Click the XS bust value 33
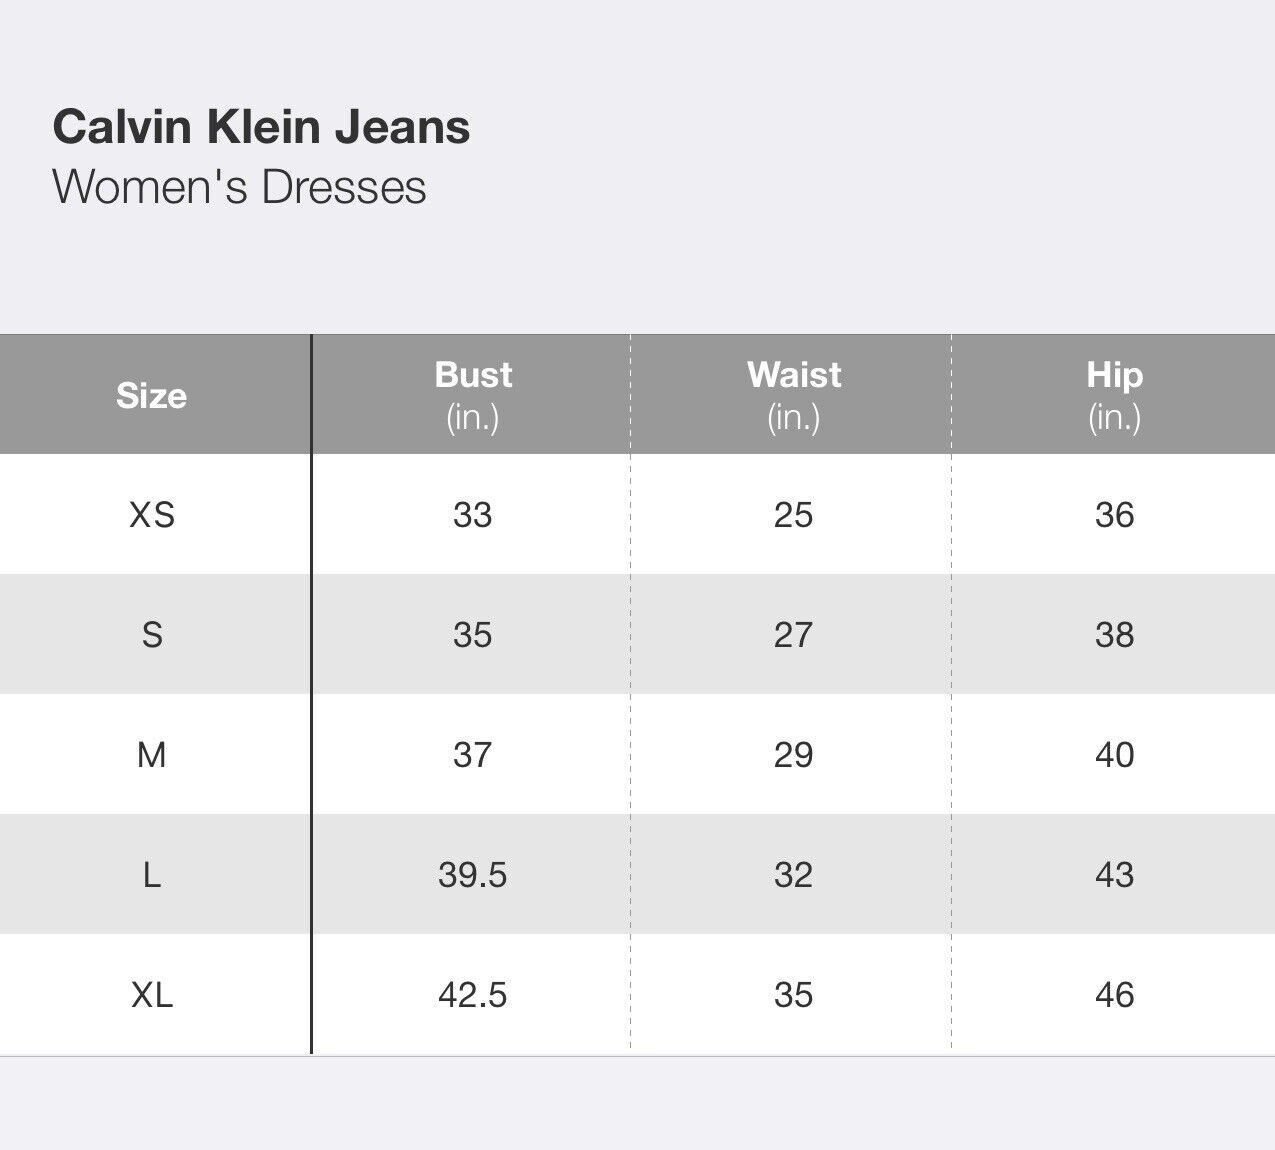 tap(473, 515)
